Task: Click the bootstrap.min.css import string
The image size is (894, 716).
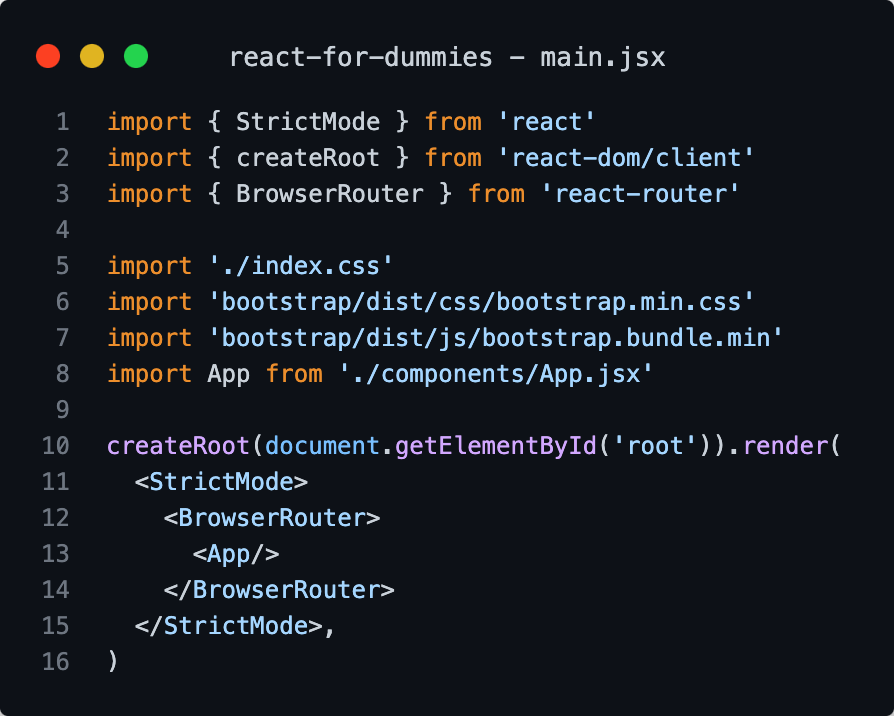Action: [x=481, y=302]
